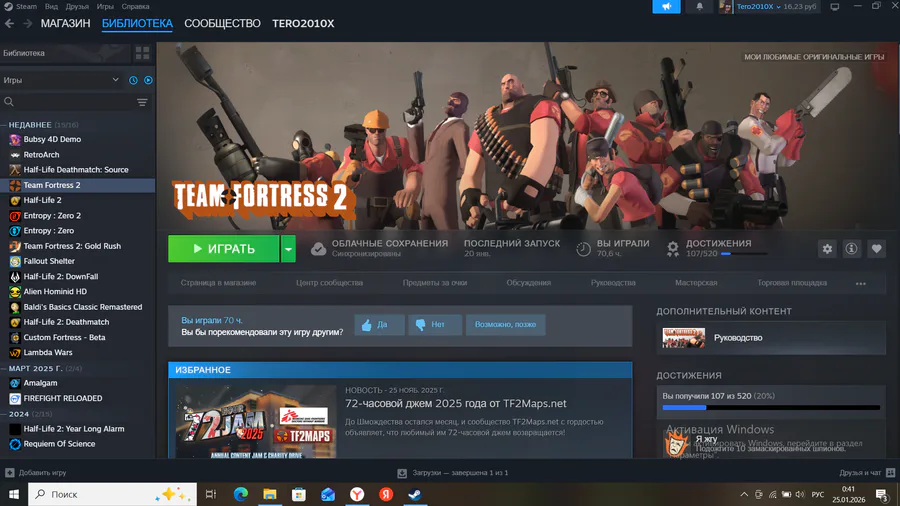
Task: Click the Добавить игру plus icon
Action: click(10, 473)
